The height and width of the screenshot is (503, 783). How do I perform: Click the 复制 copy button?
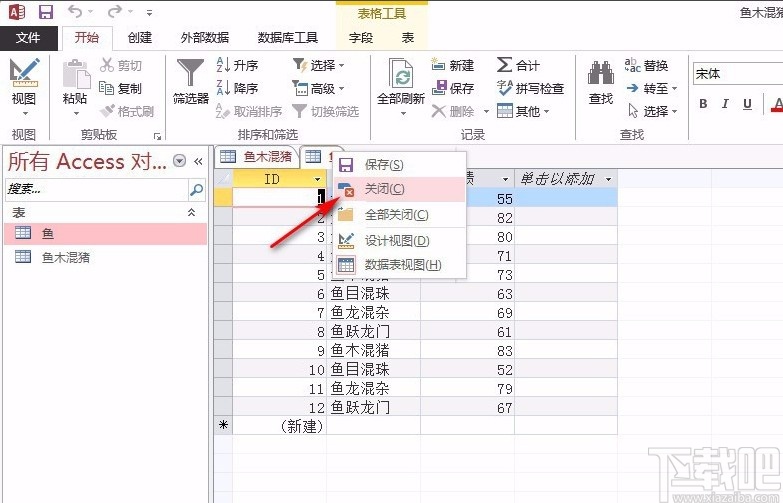[x=120, y=88]
